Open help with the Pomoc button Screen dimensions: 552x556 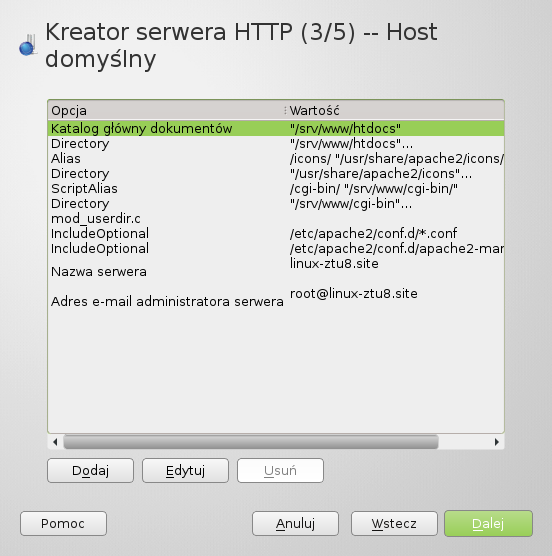click(63, 523)
